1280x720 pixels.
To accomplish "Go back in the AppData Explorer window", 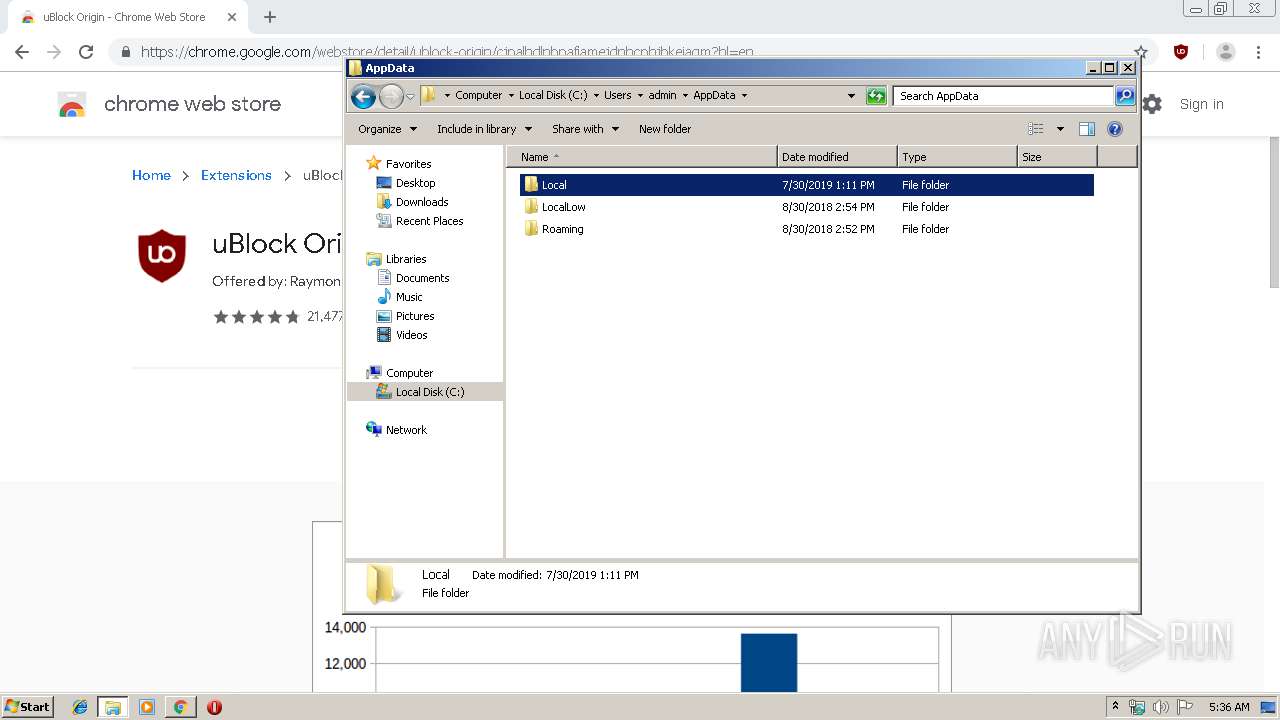I will point(363,96).
